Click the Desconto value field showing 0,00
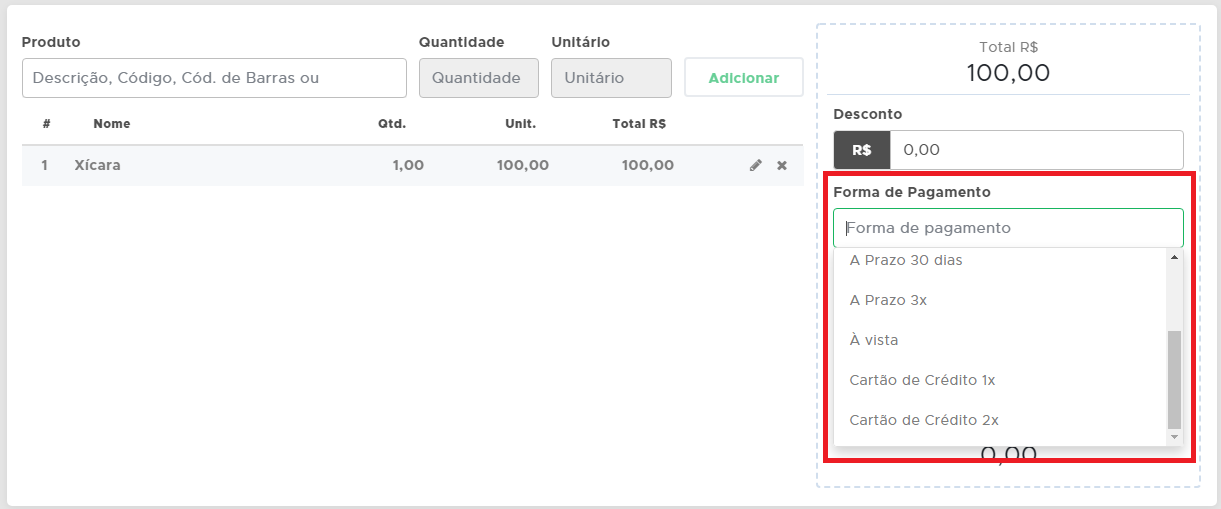The width and height of the screenshot is (1221, 509). pyautogui.click(x=1036, y=150)
